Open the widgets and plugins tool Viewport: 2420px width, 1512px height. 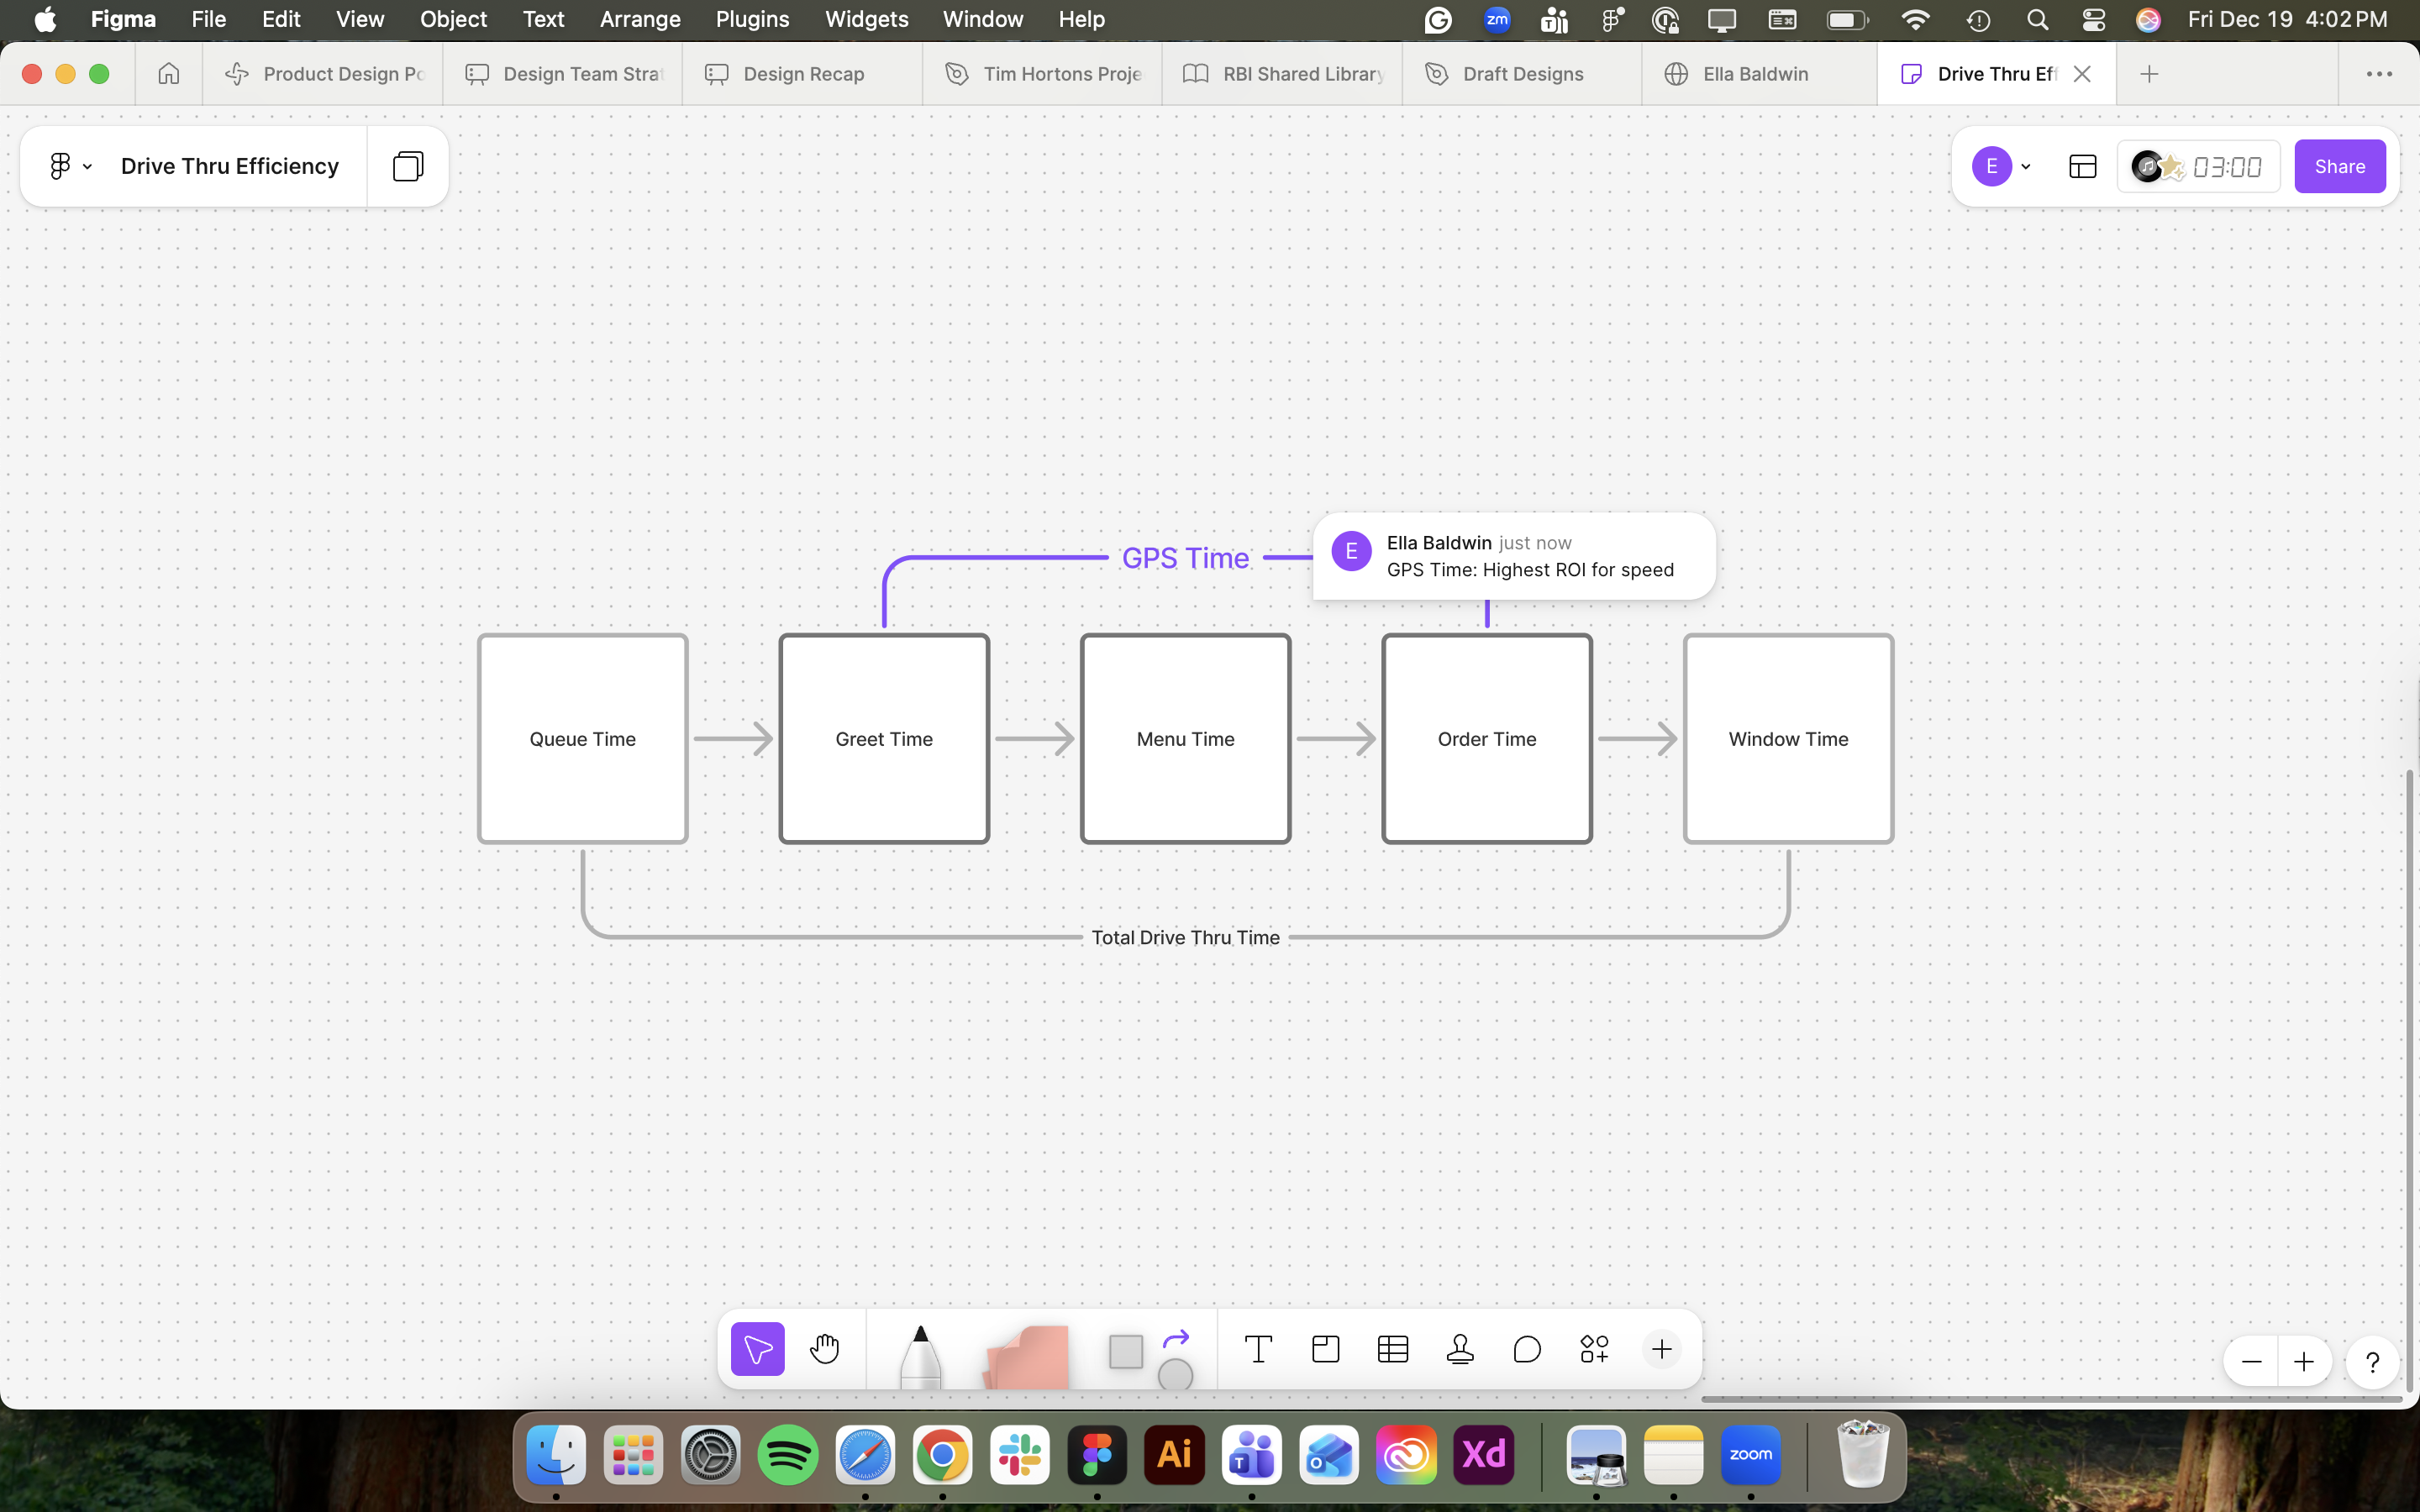pos(1594,1349)
